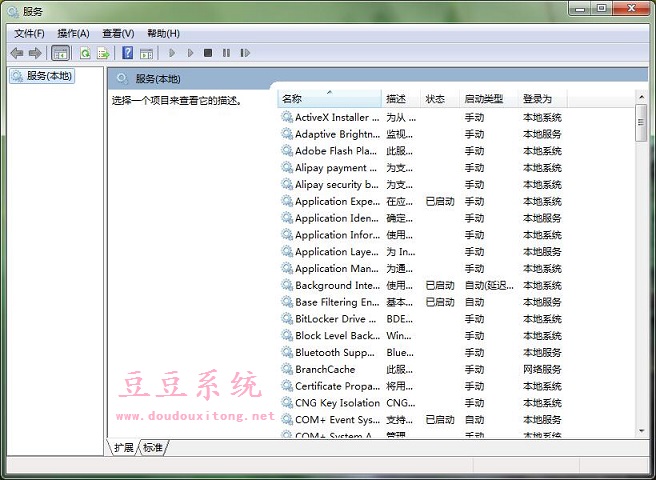Open the 操作(A) menu
This screenshot has width=656, height=480.
tap(73, 33)
